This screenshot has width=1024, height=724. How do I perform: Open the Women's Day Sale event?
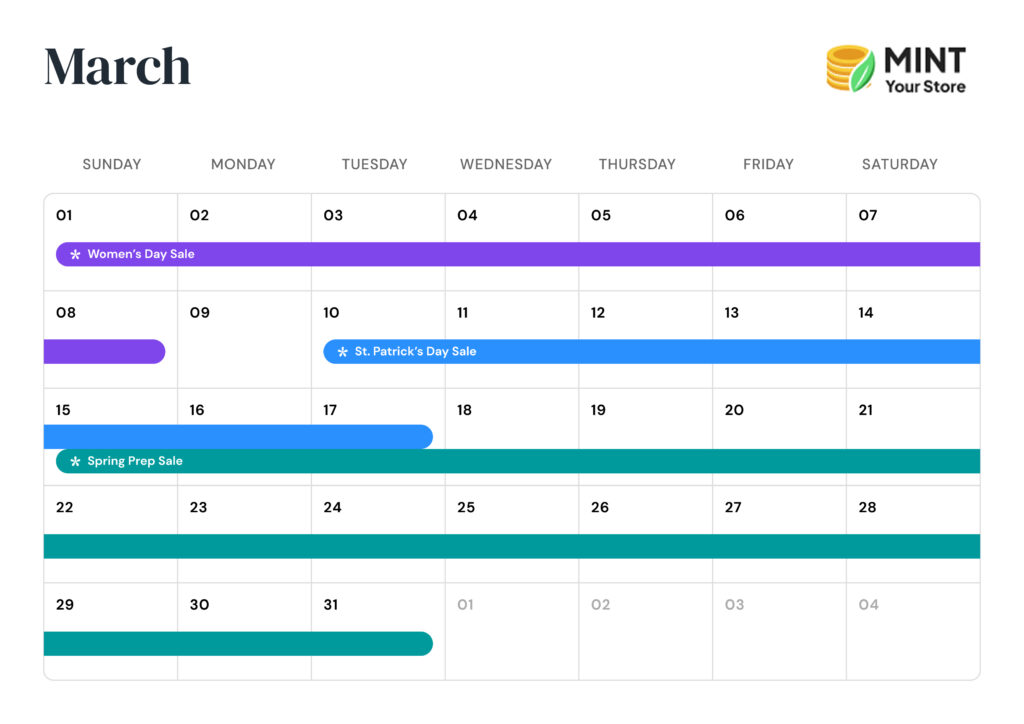click(141, 254)
